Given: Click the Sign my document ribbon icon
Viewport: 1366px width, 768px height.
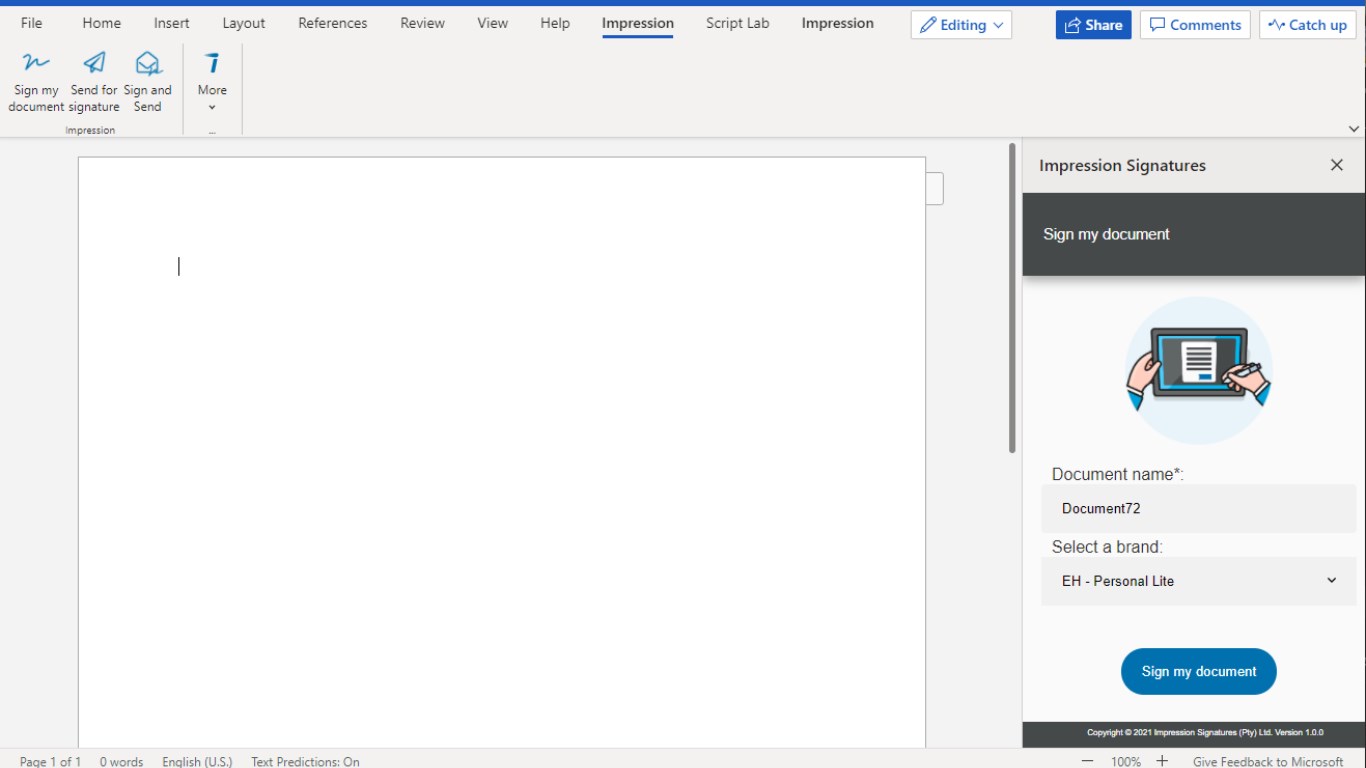Looking at the screenshot, I should click(36, 82).
